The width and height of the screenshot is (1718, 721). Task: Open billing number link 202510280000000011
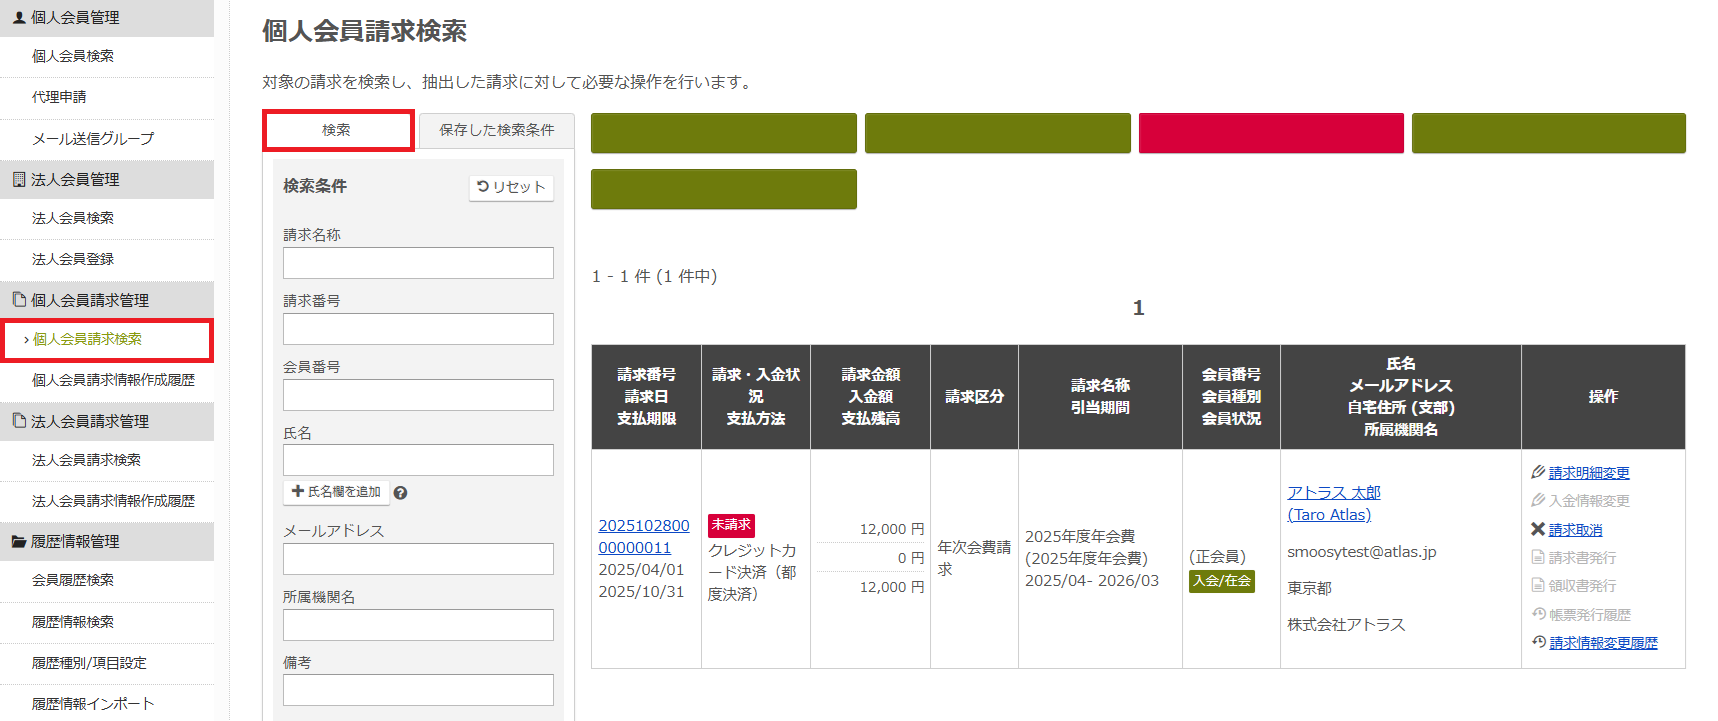[x=643, y=536]
